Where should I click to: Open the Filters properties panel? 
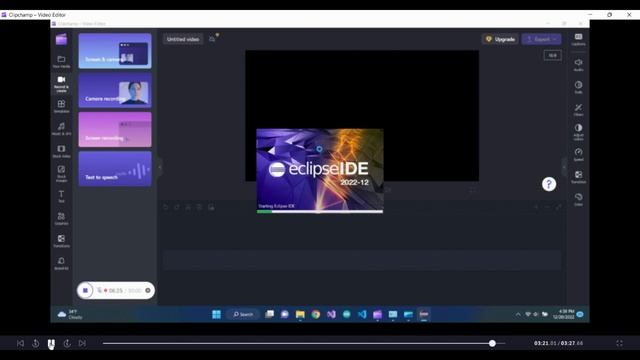click(578, 110)
